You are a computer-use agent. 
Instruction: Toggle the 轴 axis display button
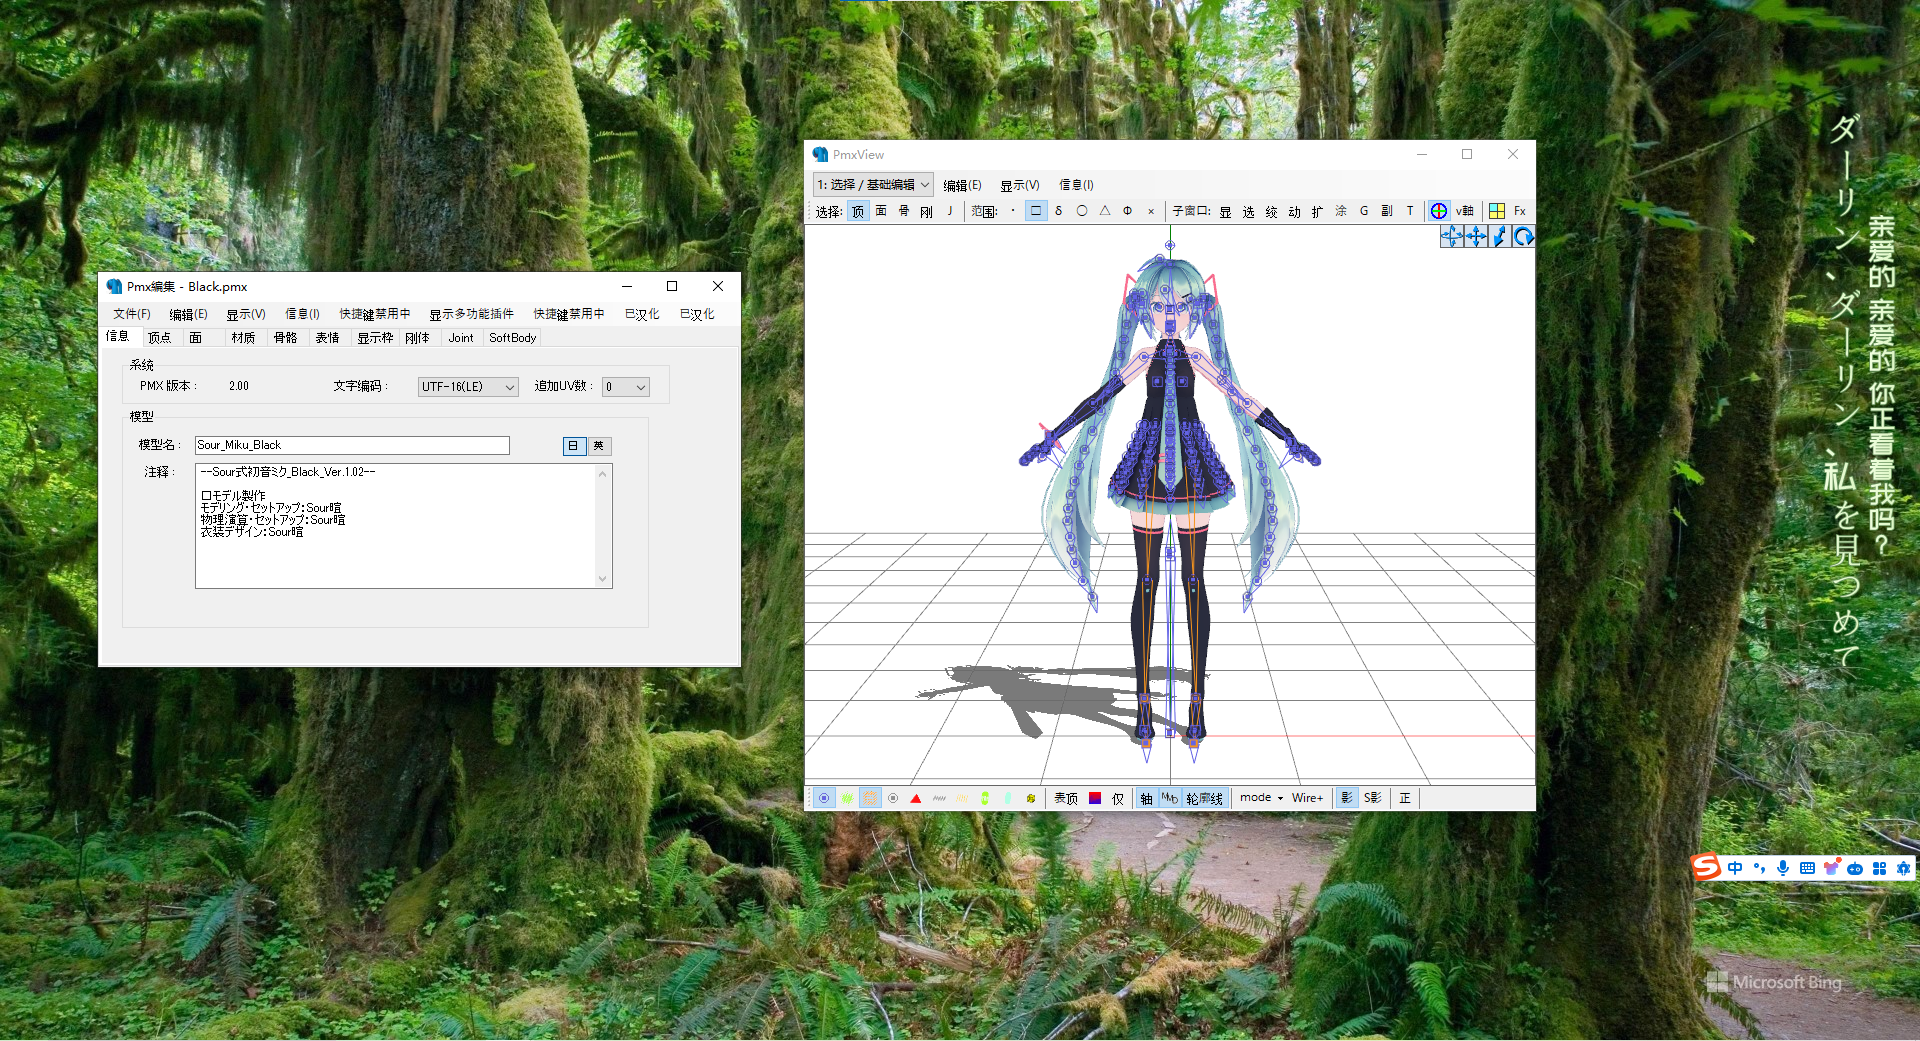(x=1147, y=798)
